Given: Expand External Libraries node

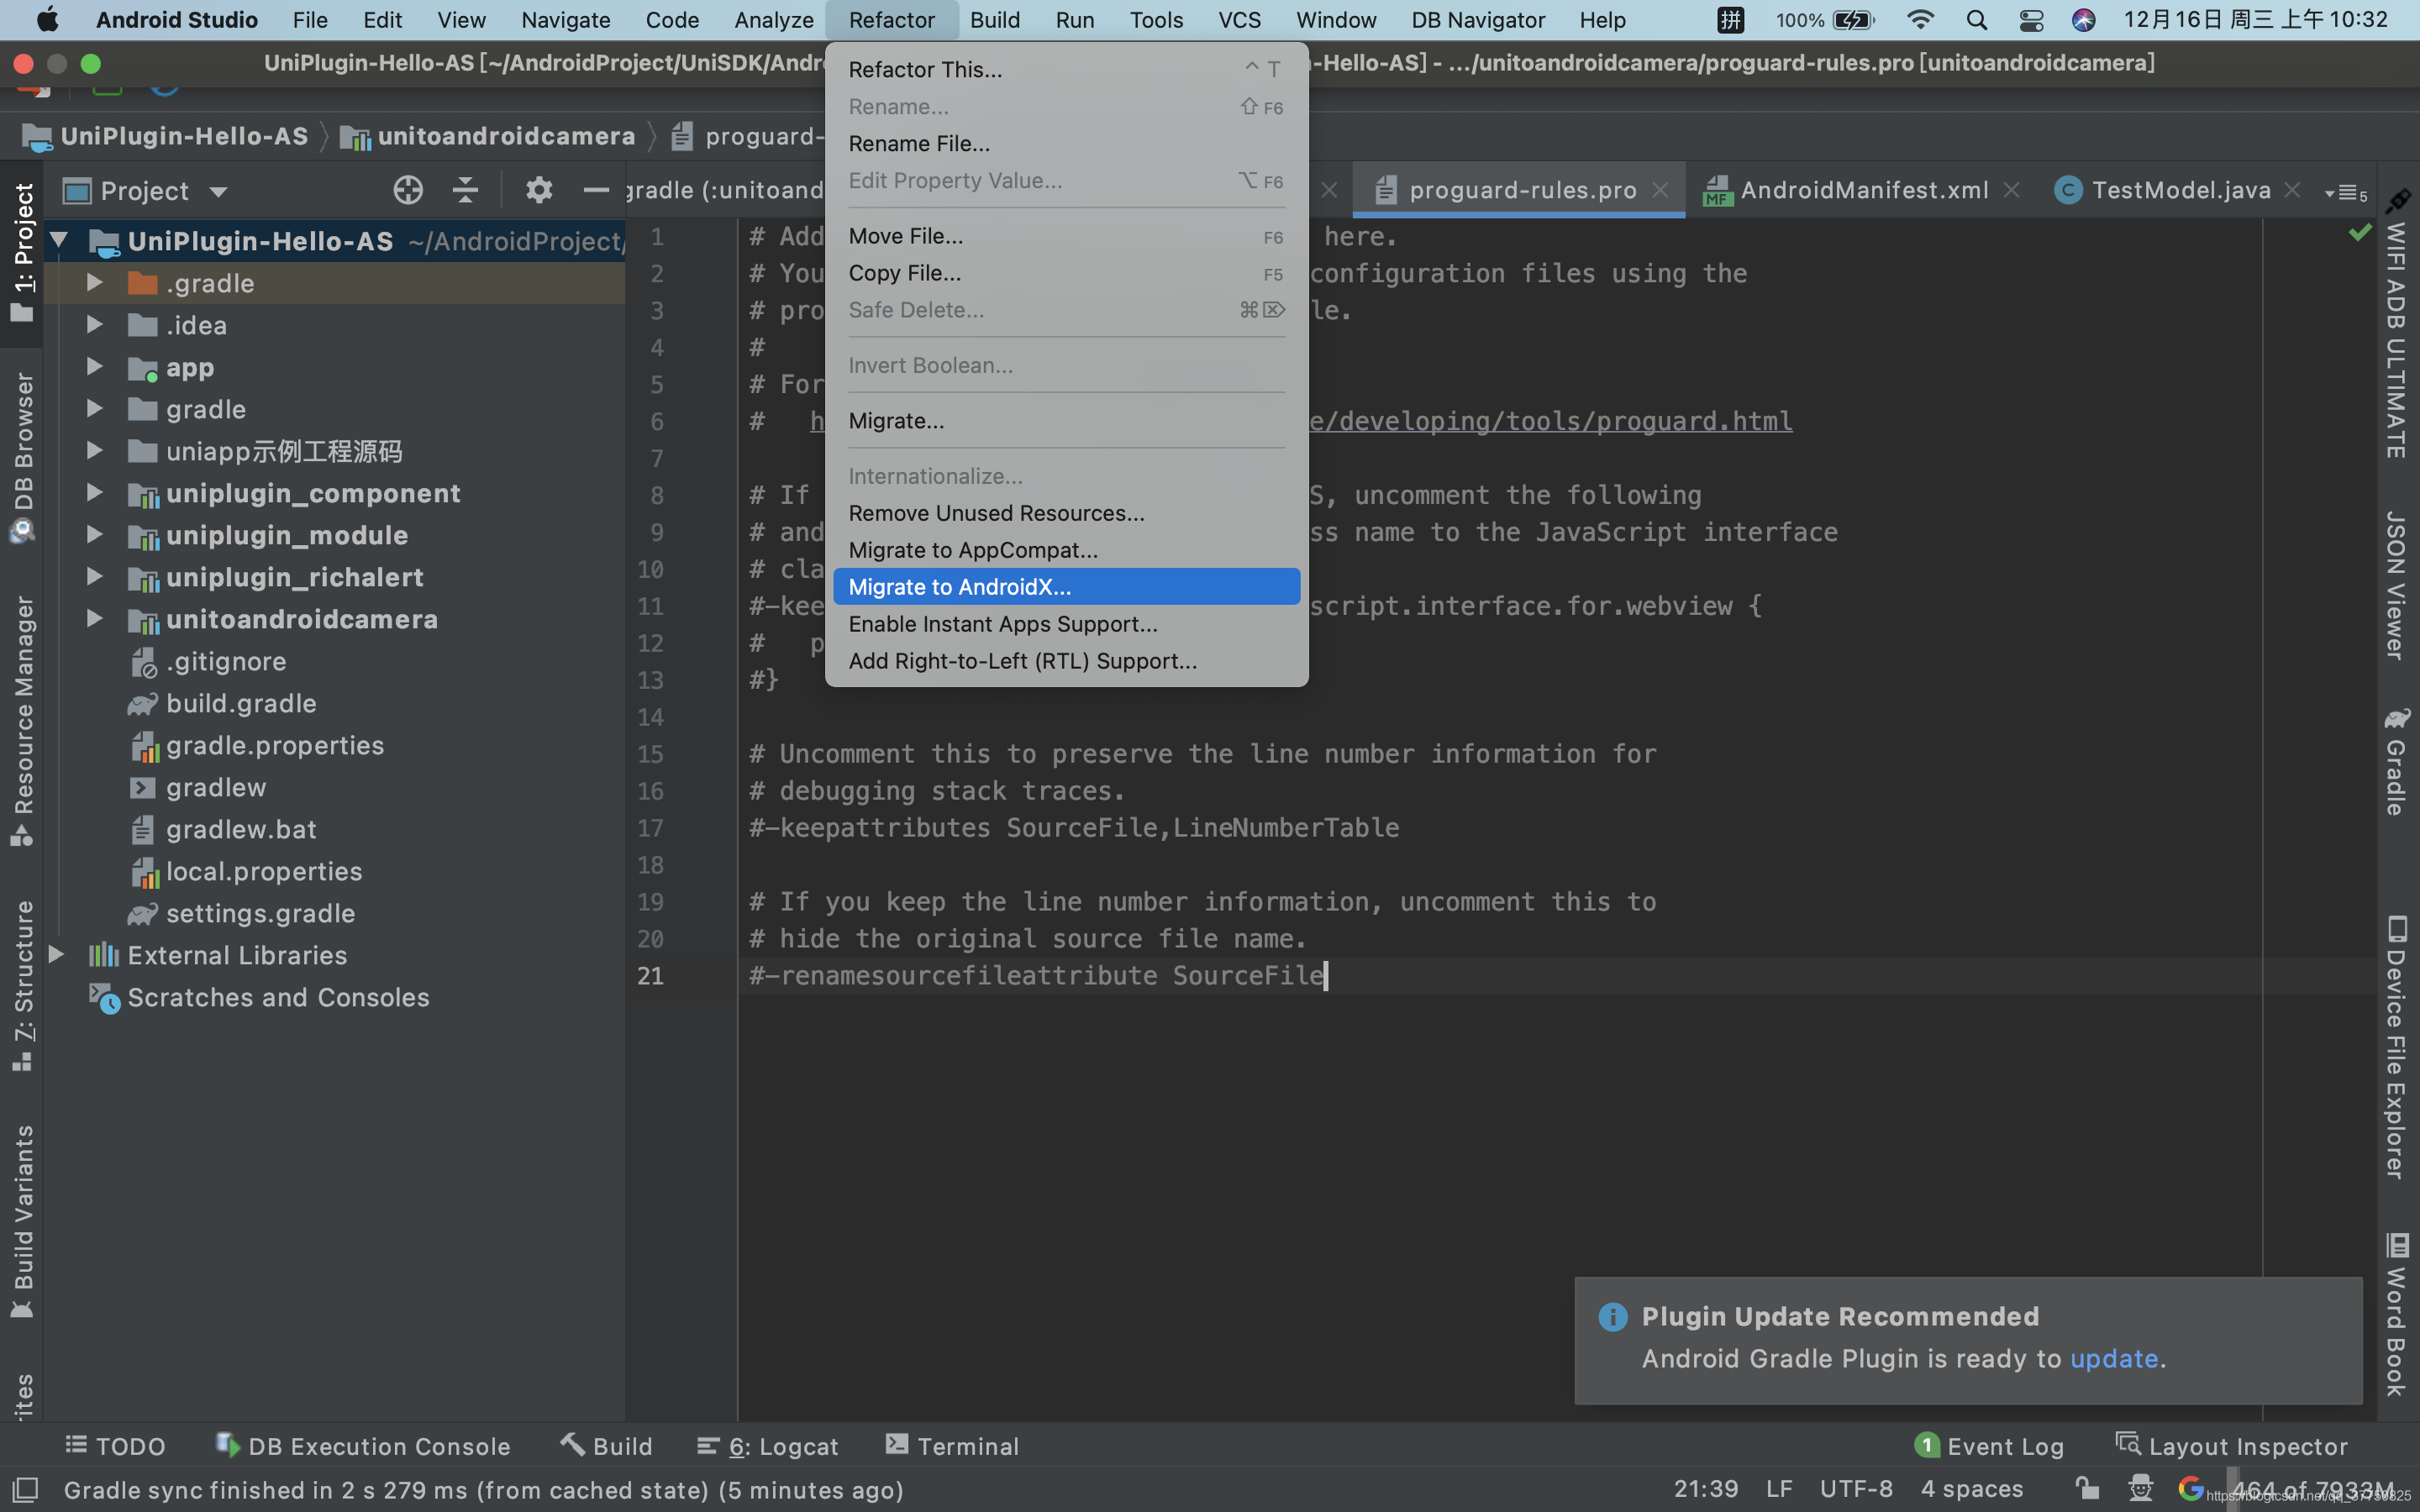Looking at the screenshot, I should coord(57,955).
